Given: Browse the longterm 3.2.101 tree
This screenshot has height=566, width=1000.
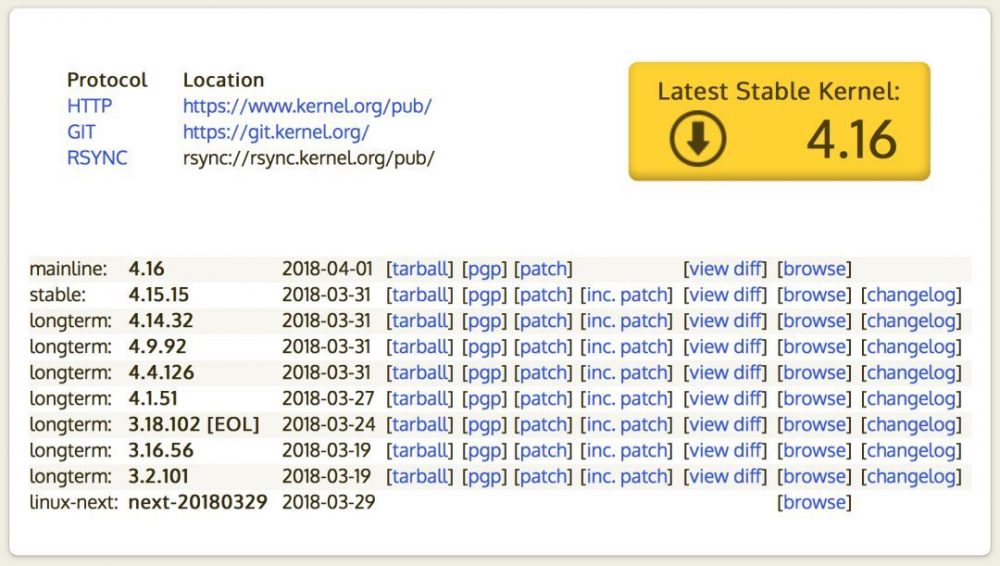Looking at the screenshot, I should point(814,476).
